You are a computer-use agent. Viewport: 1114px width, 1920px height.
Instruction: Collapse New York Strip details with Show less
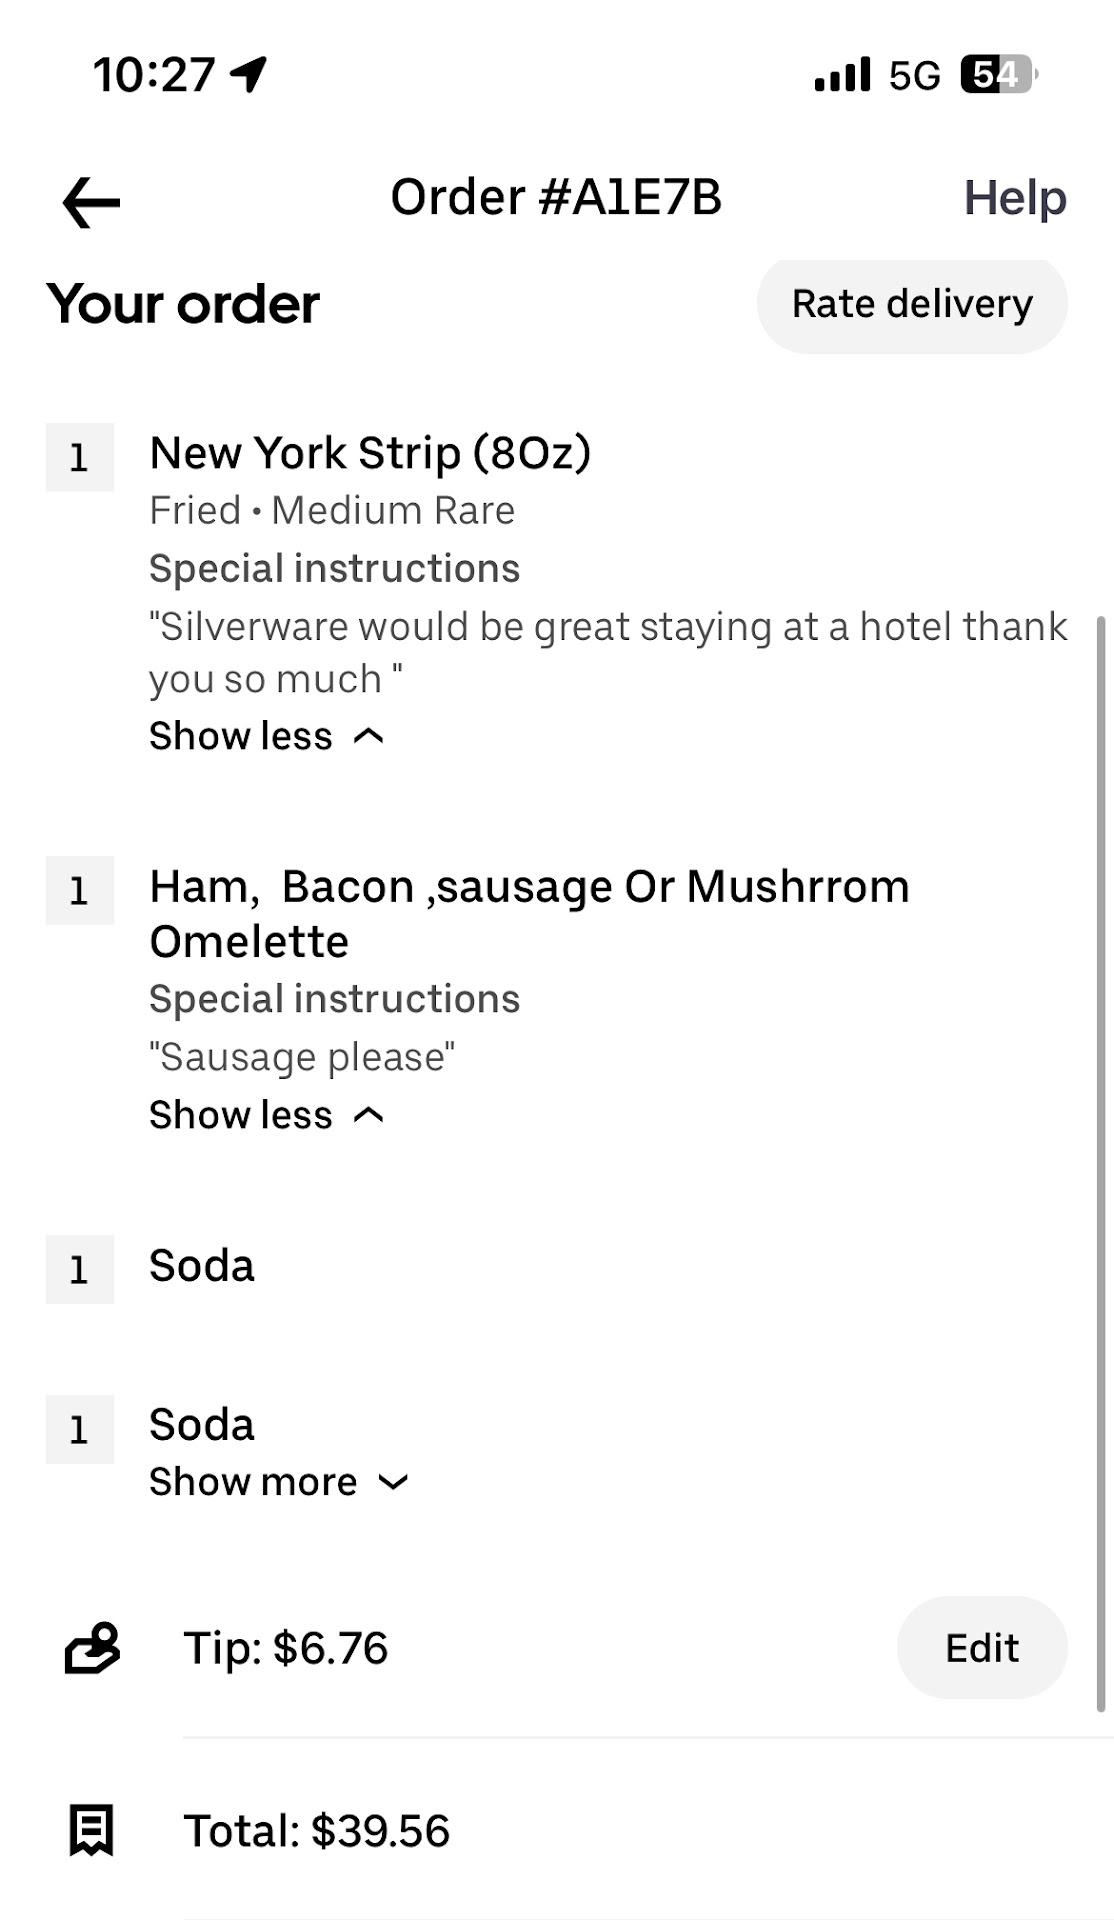point(266,736)
